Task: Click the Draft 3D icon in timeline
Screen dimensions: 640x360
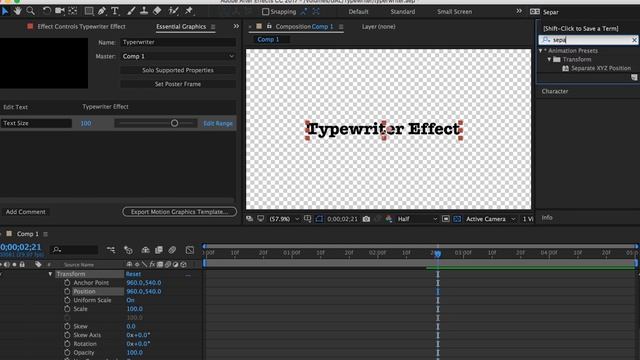Action: coord(128,250)
